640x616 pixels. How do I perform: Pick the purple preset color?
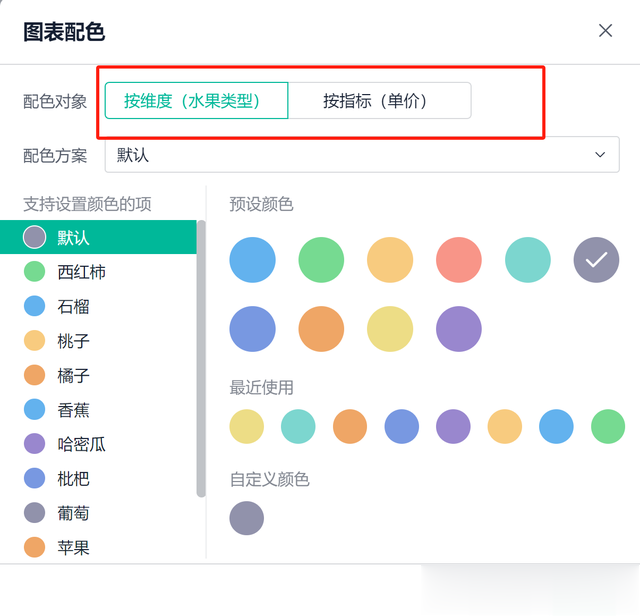tap(459, 329)
